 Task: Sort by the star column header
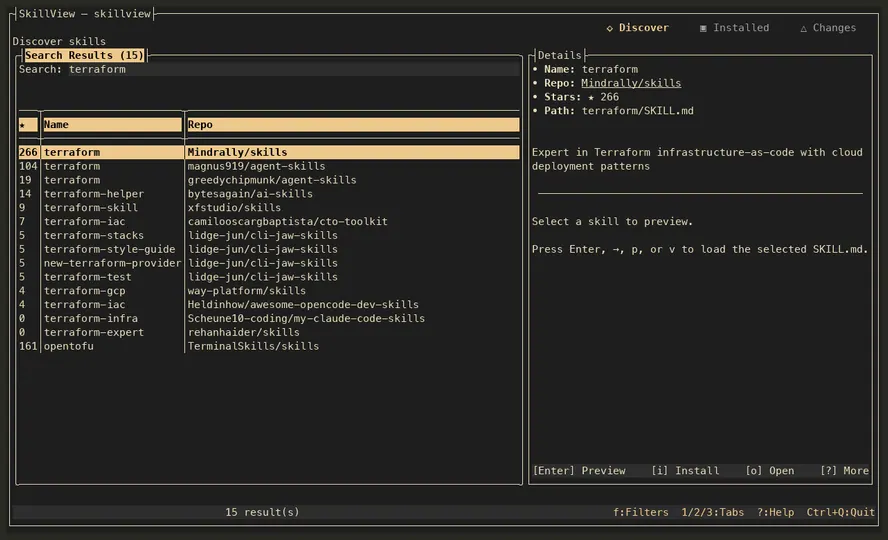click(x=28, y=125)
